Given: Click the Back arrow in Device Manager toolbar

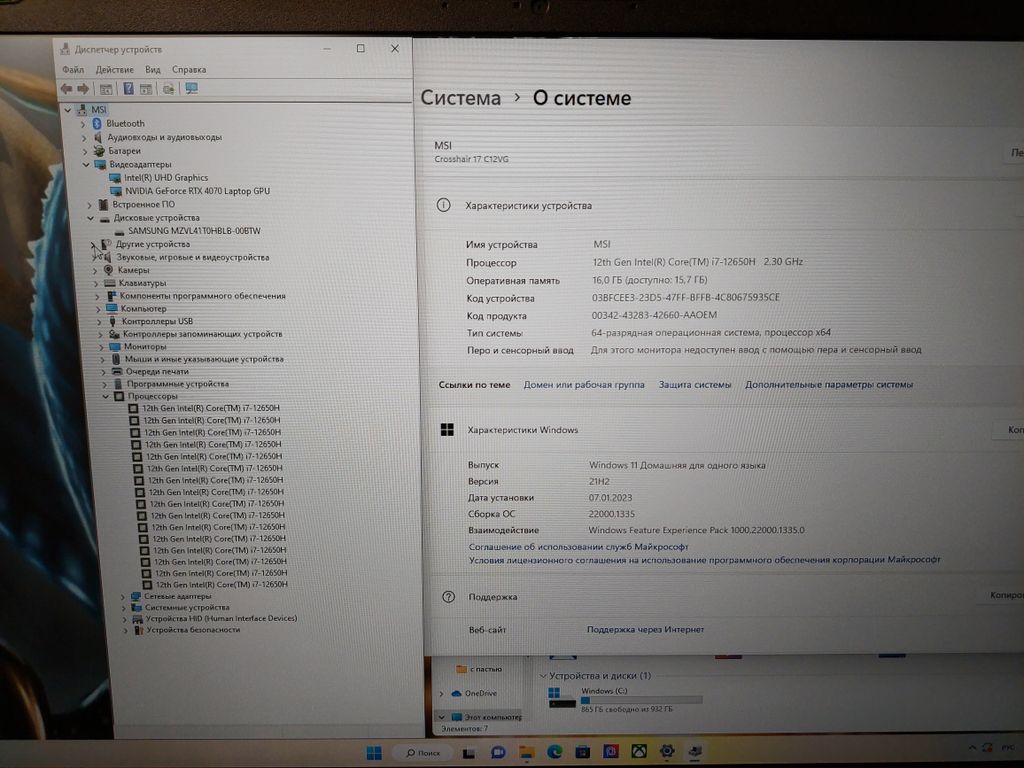Looking at the screenshot, I should (x=66, y=89).
